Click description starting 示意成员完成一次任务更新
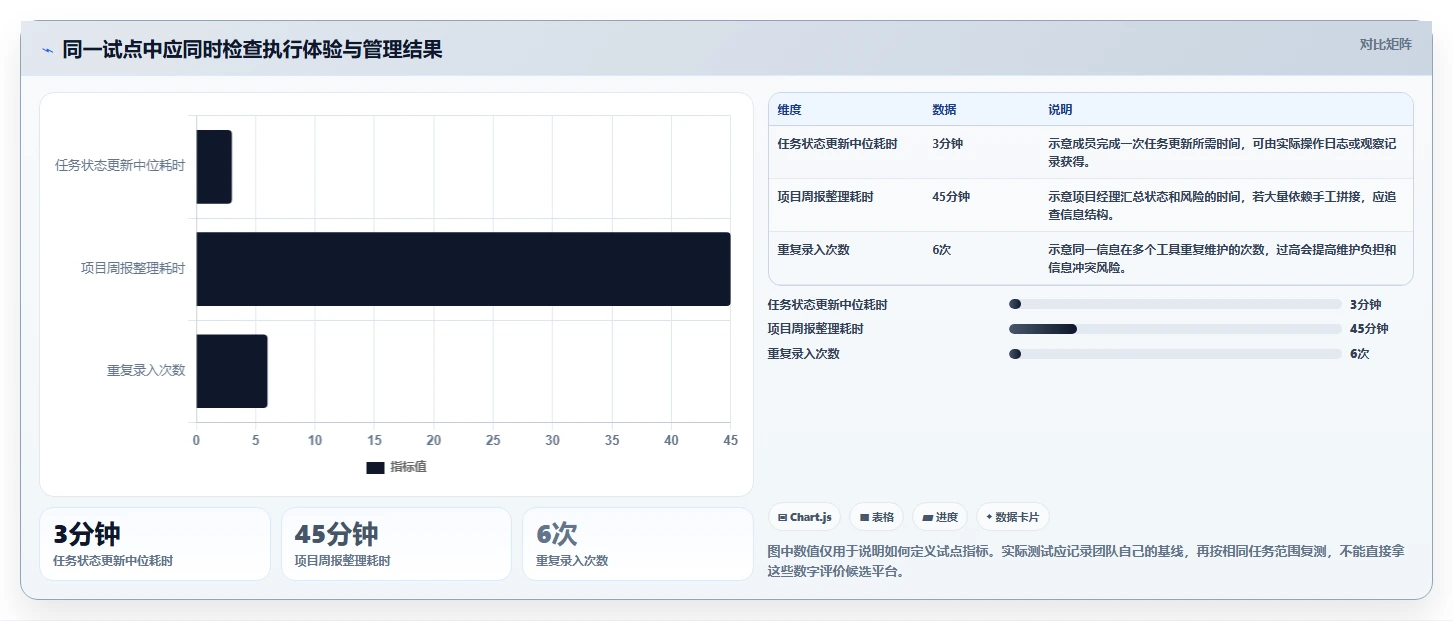The width and height of the screenshot is (1453, 621). pyautogui.click(x=1222, y=152)
